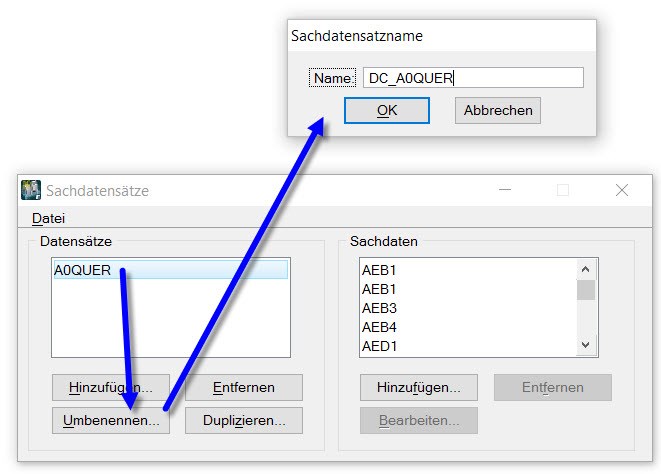This screenshot has width=661, height=474.
Task: Click the disabled maximize button of Sachdatensätze
Action: 563,190
